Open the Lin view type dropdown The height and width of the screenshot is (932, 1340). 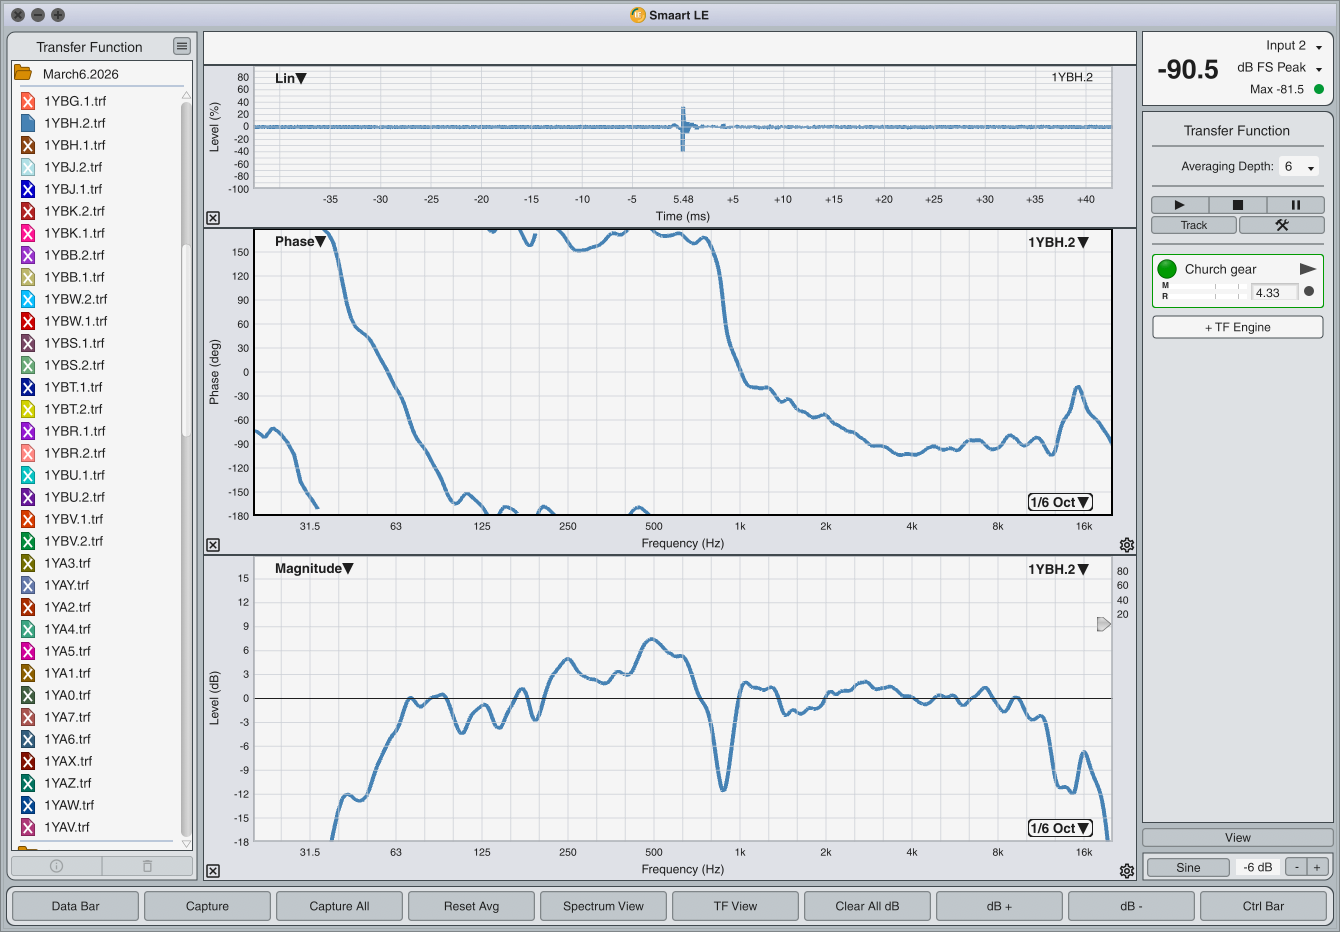(x=291, y=78)
